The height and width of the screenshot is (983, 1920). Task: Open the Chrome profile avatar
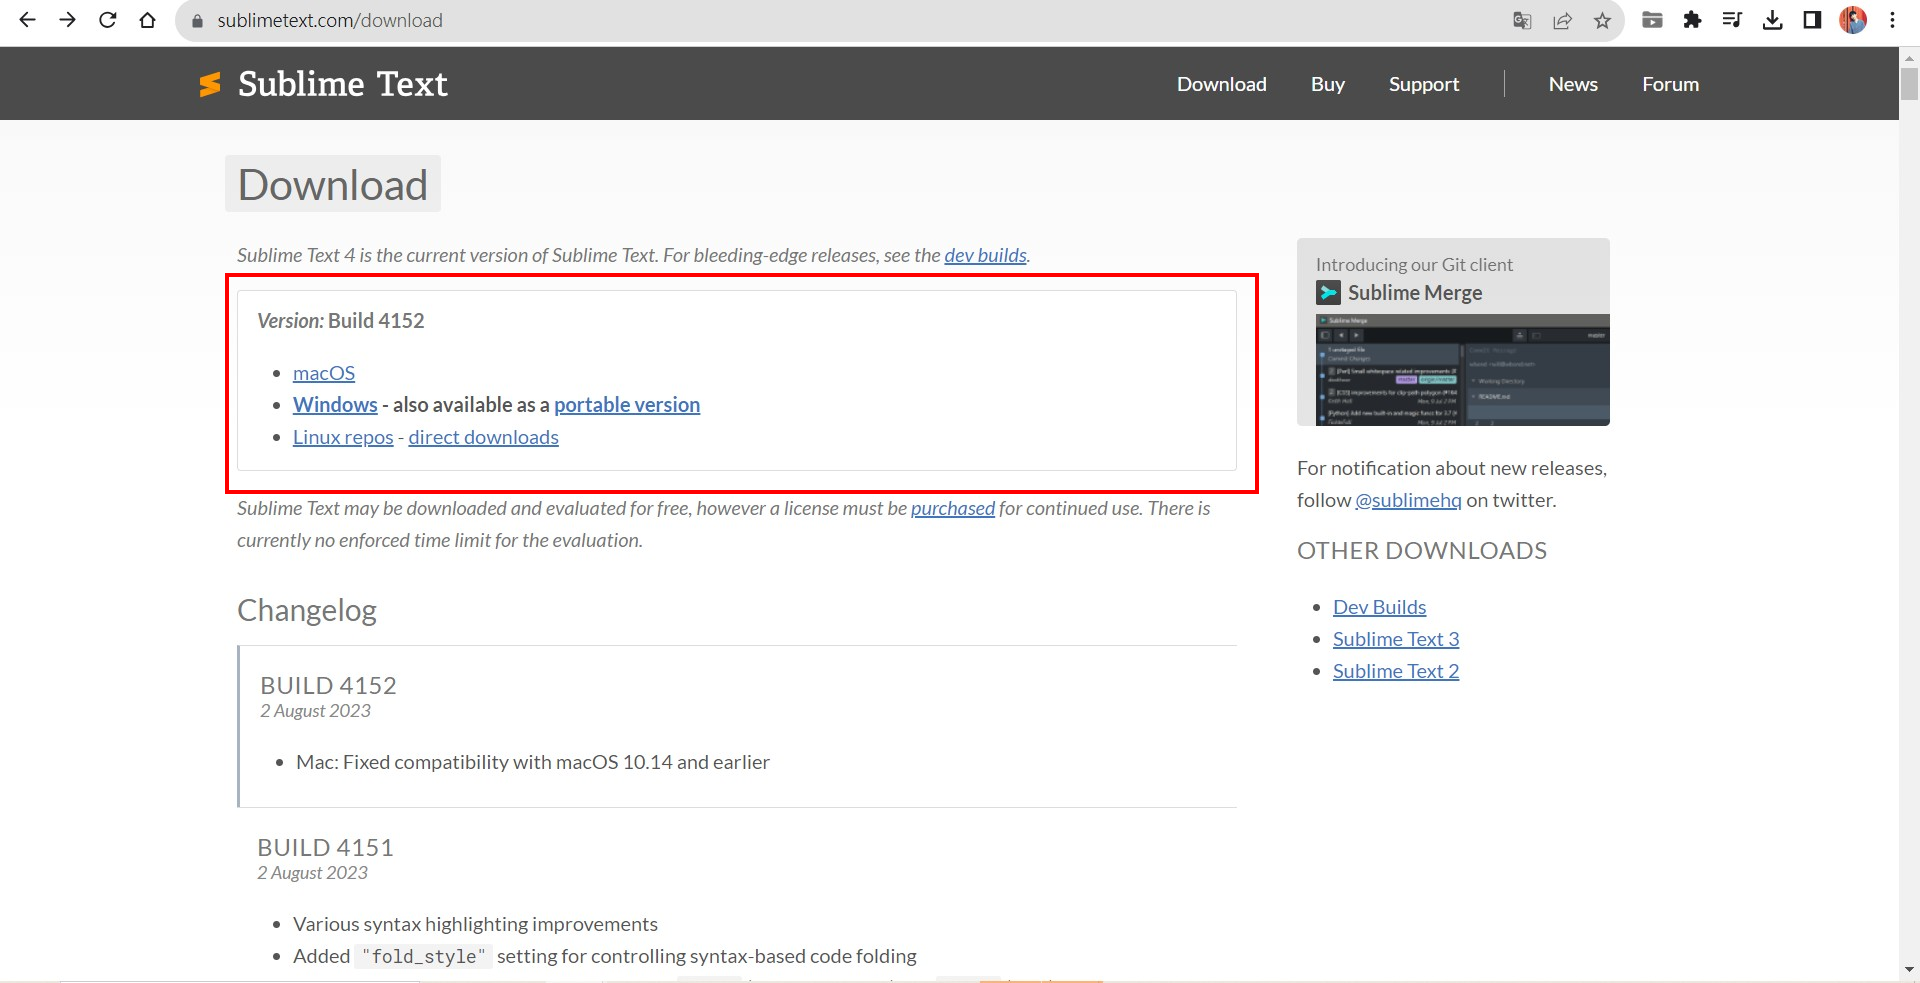pos(1853,20)
